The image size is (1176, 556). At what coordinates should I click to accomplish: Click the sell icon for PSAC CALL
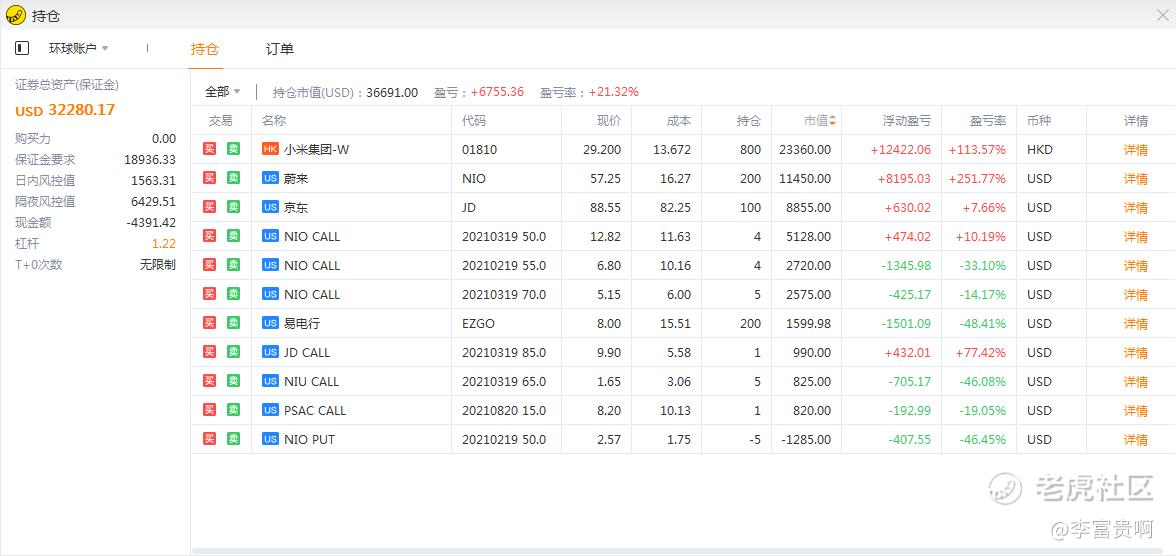click(x=233, y=410)
